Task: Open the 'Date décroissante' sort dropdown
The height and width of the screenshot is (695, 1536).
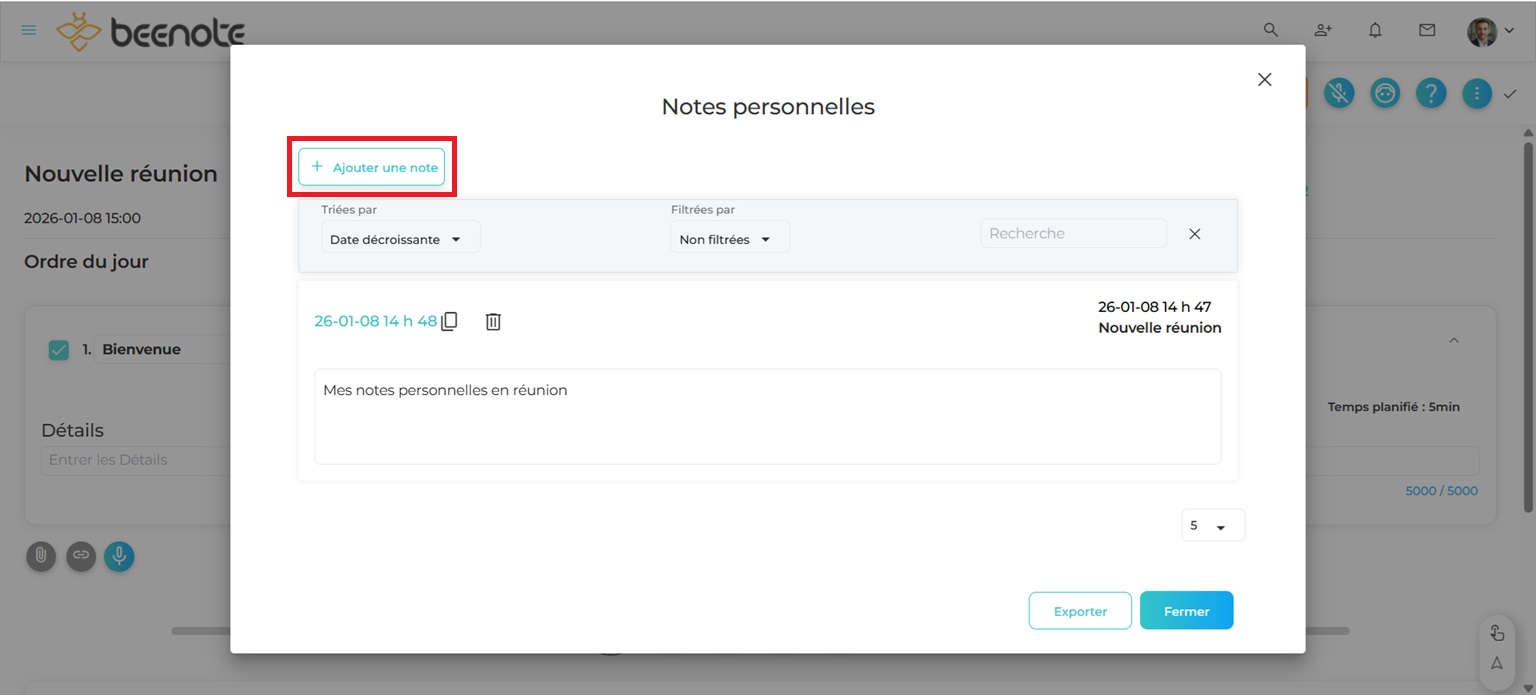Action: (400, 239)
